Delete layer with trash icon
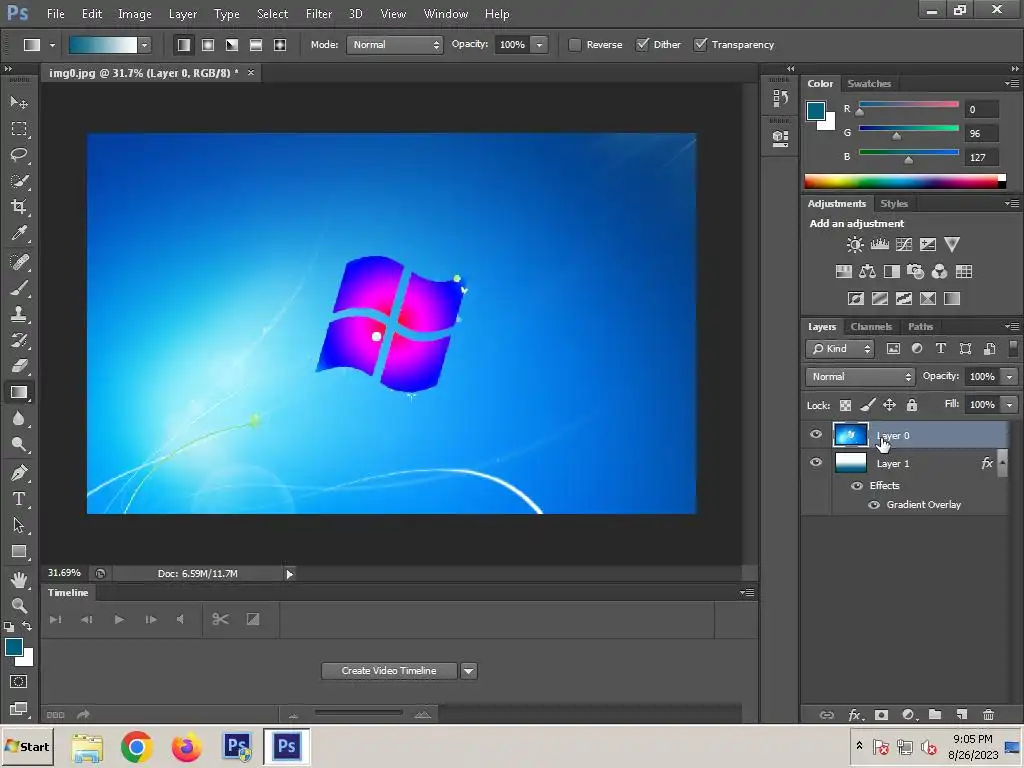This screenshot has width=1024, height=768. [x=989, y=715]
